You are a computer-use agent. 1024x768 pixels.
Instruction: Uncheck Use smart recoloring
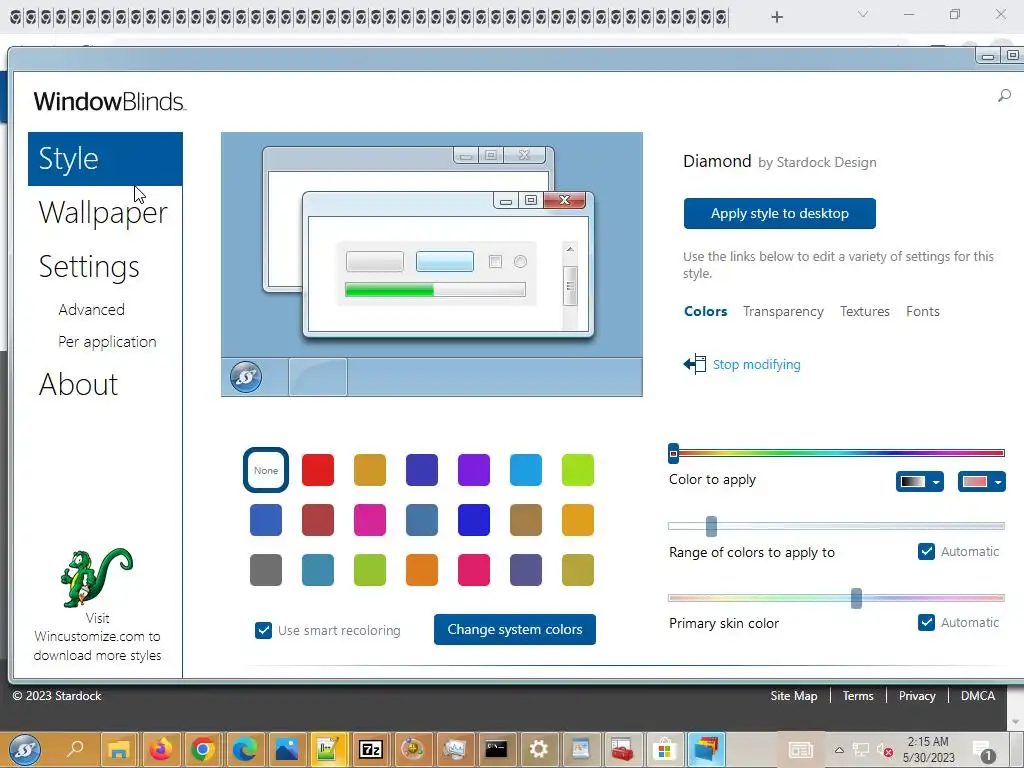(263, 630)
